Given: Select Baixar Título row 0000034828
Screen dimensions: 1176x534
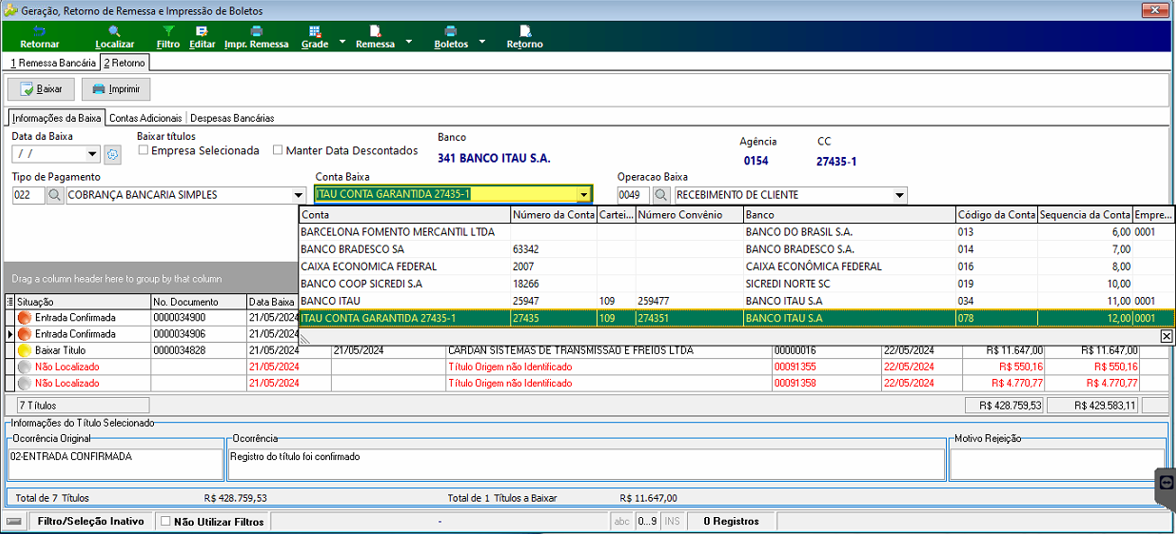Looking at the screenshot, I should click(585, 350).
